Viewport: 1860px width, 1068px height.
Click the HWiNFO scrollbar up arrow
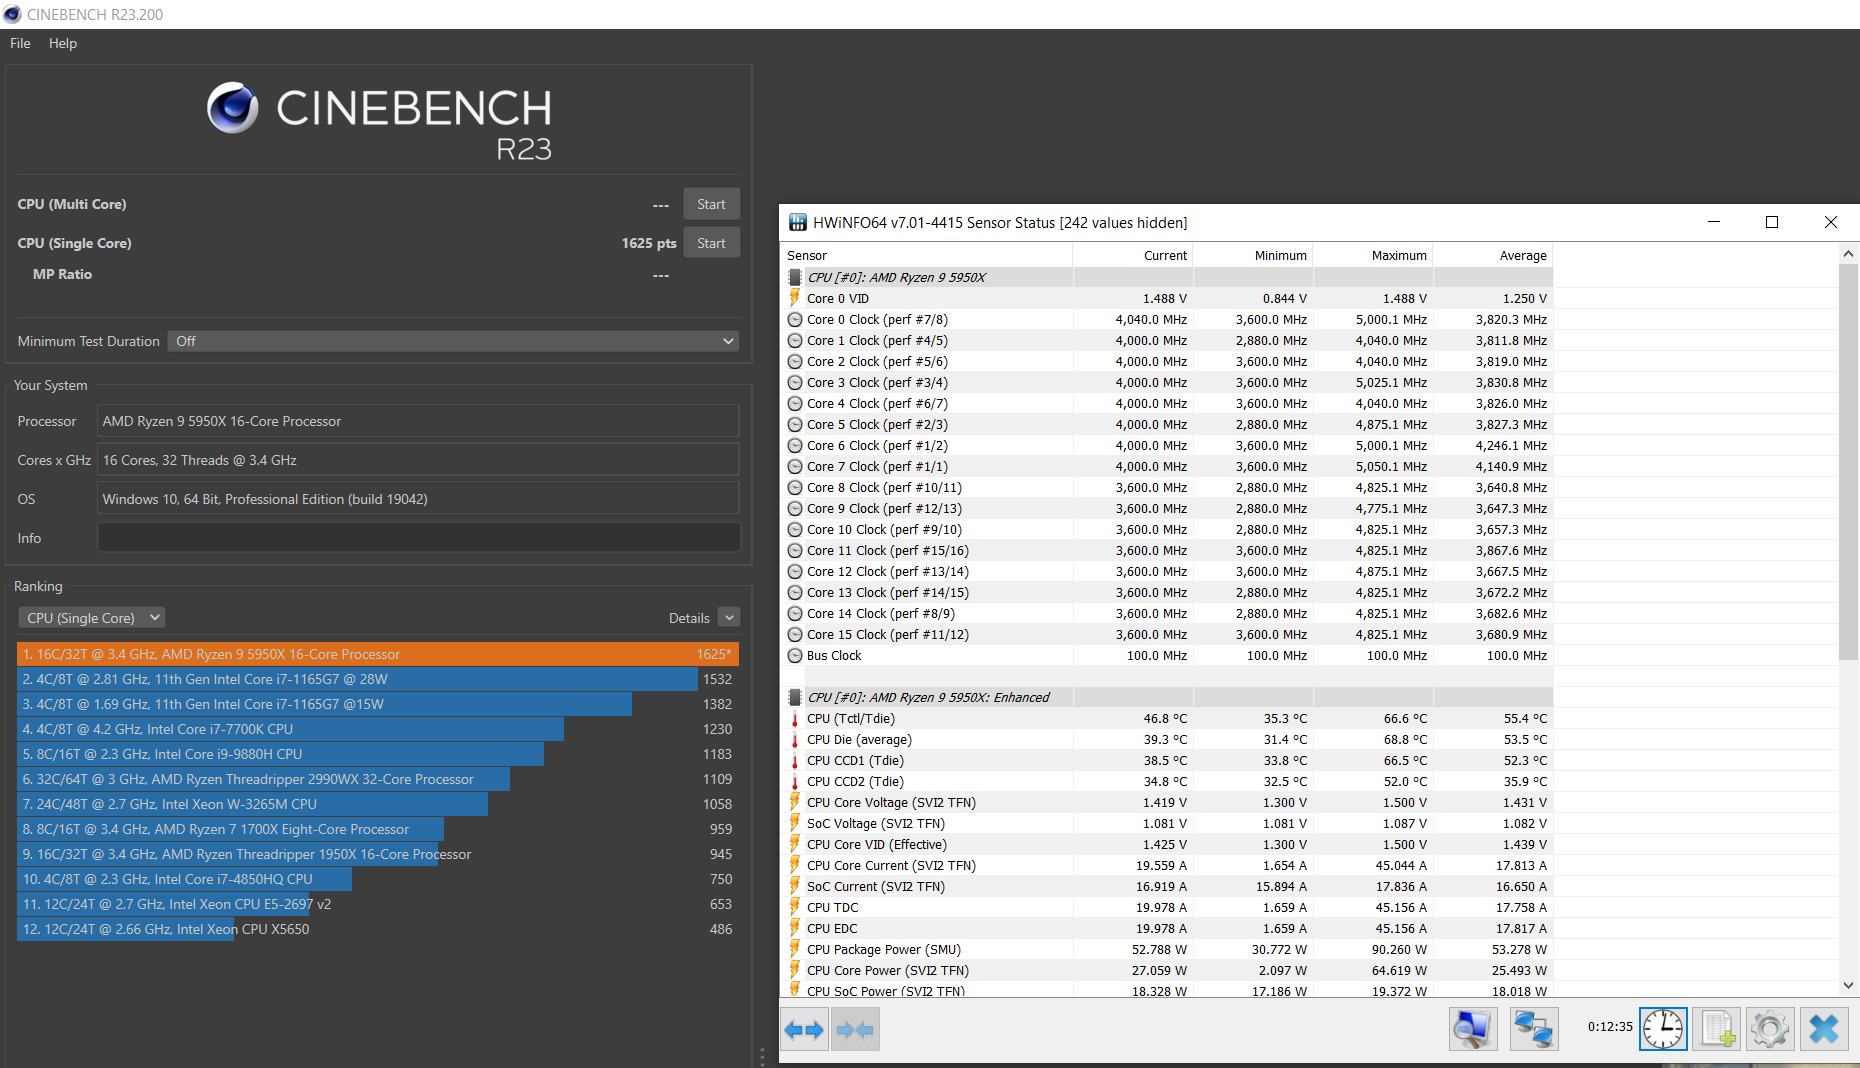click(x=1848, y=254)
